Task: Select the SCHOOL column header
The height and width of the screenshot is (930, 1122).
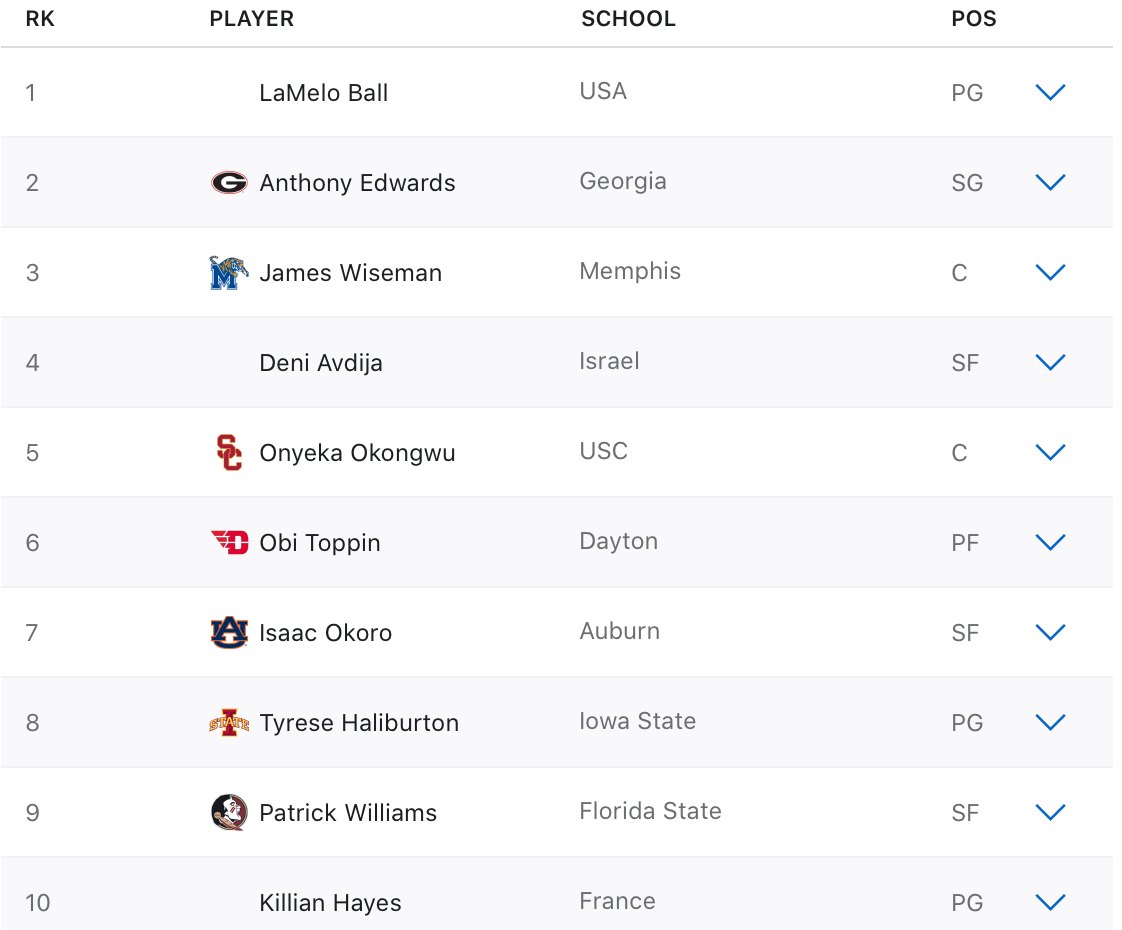Action: point(628,19)
